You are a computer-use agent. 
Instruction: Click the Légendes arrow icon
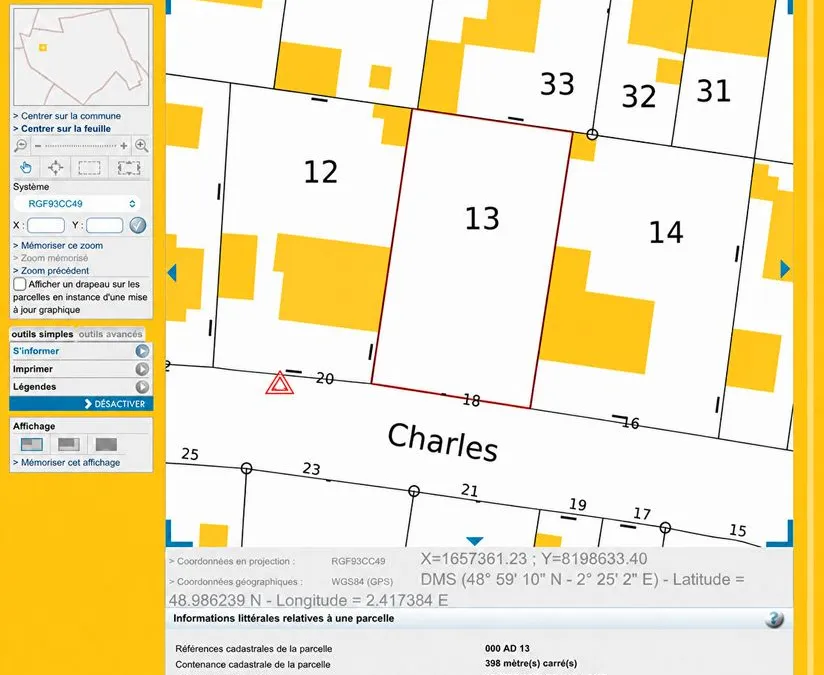142,387
